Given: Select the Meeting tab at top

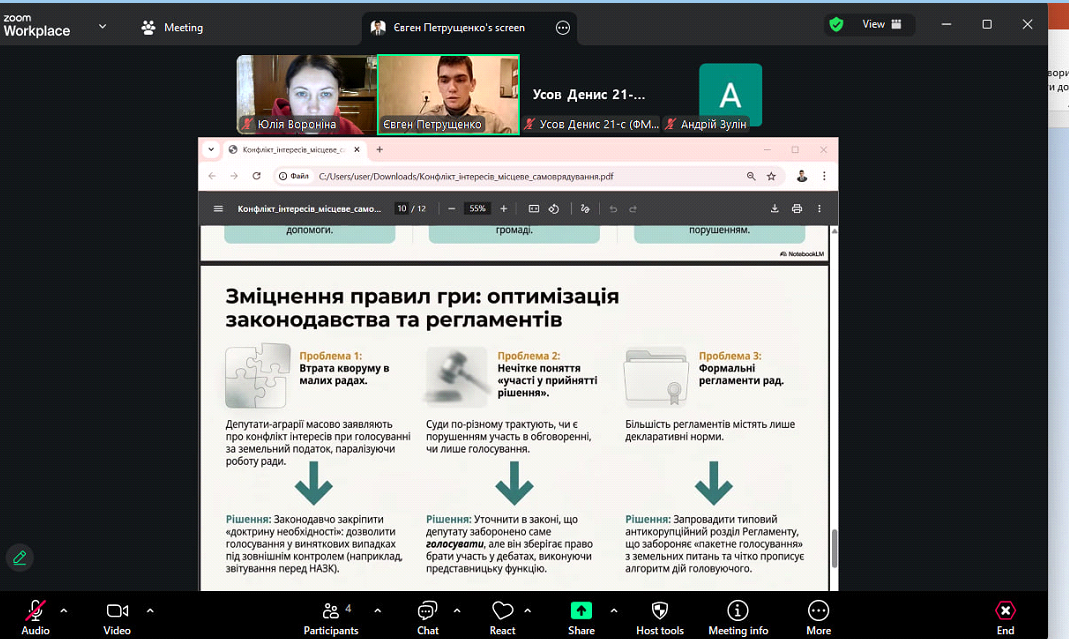Looking at the screenshot, I should [x=172, y=27].
